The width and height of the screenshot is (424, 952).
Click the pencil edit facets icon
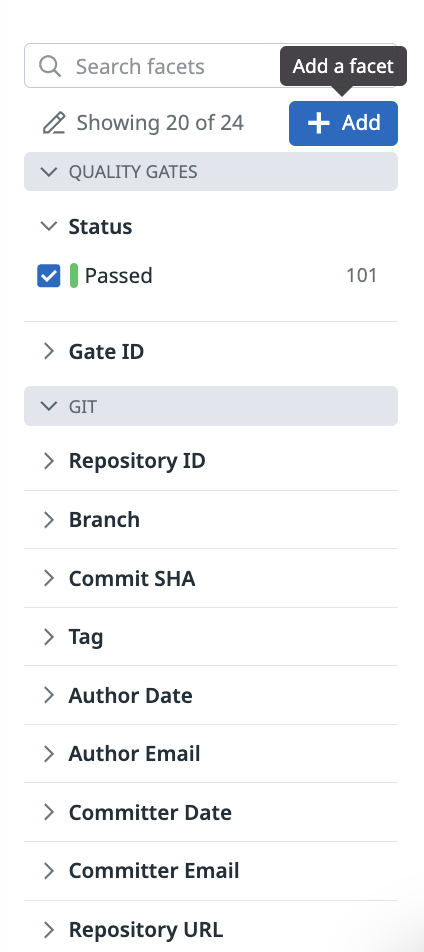coord(53,123)
